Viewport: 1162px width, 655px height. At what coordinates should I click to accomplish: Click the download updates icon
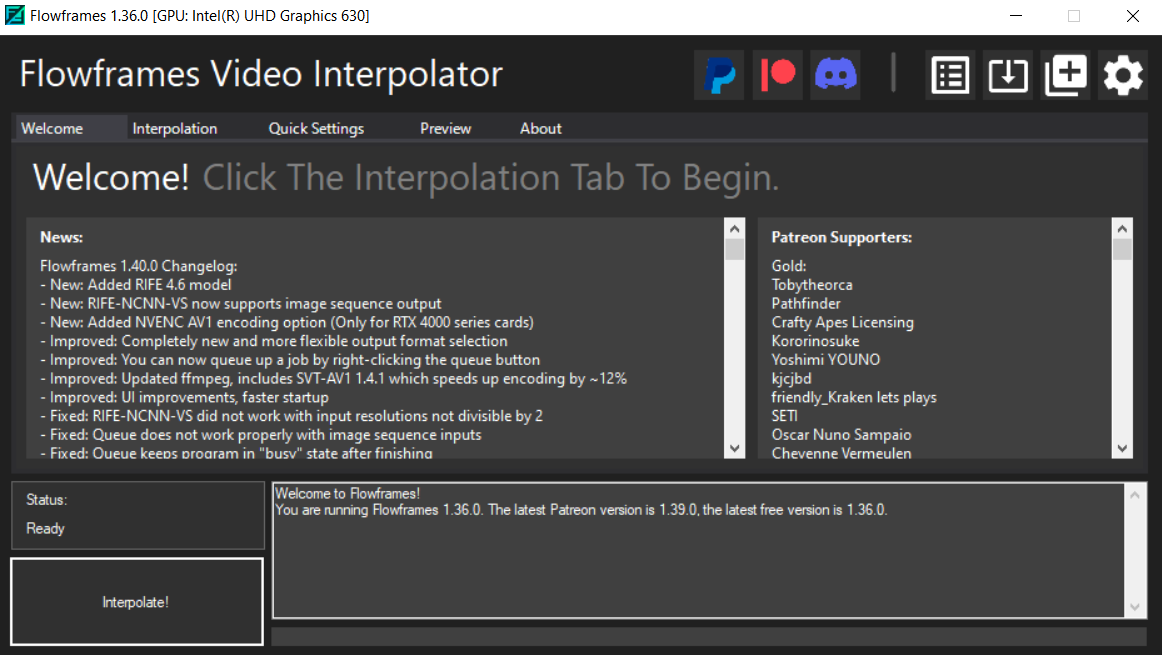pos(1008,75)
